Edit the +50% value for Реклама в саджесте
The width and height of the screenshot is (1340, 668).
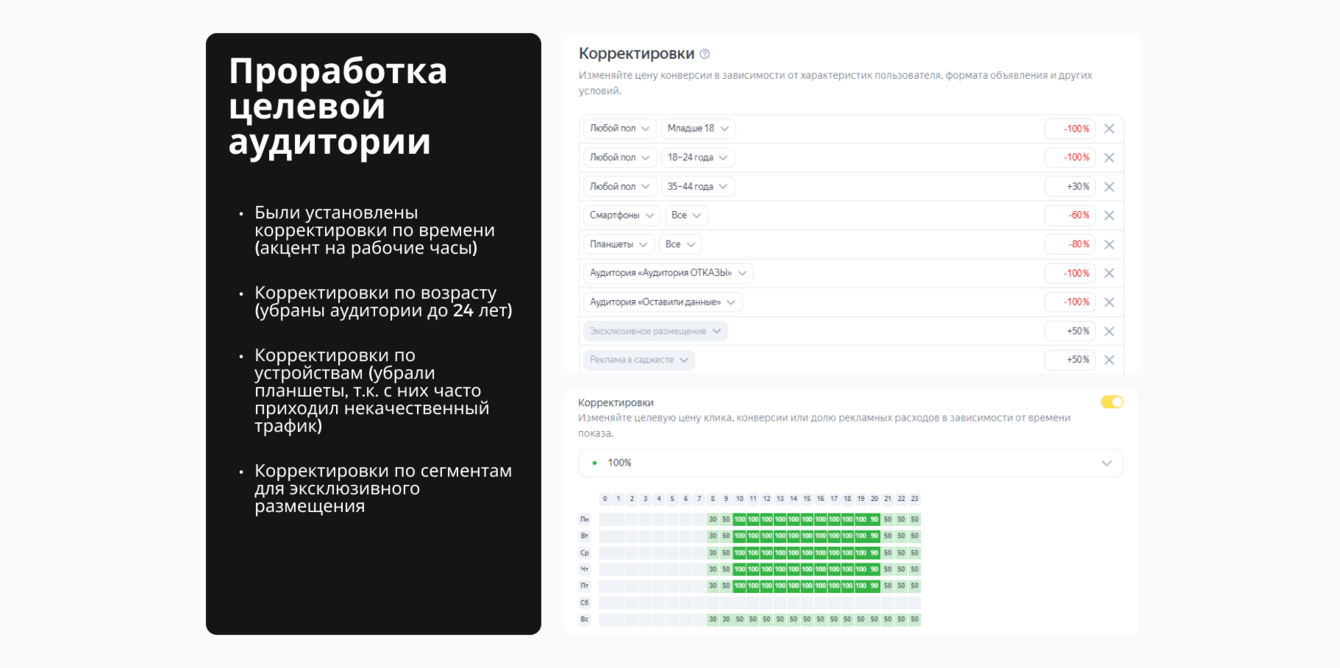pyautogui.click(x=1070, y=360)
